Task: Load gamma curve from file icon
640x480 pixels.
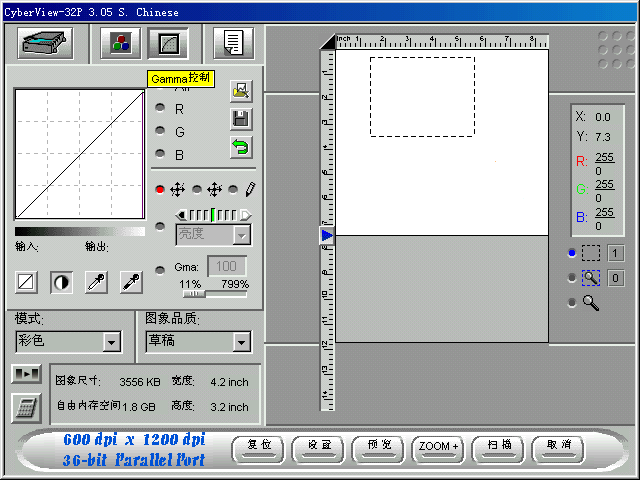Action: tap(241, 91)
